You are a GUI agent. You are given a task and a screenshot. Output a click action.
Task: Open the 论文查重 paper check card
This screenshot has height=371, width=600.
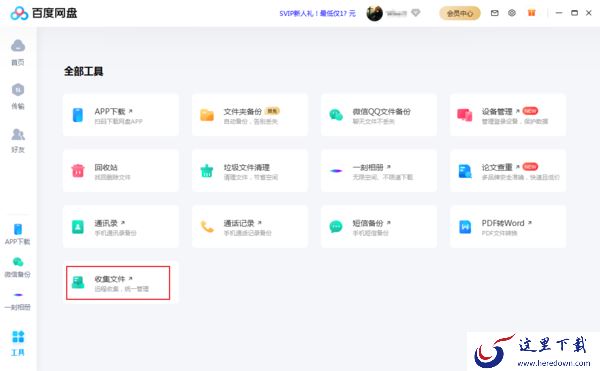(508, 171)
